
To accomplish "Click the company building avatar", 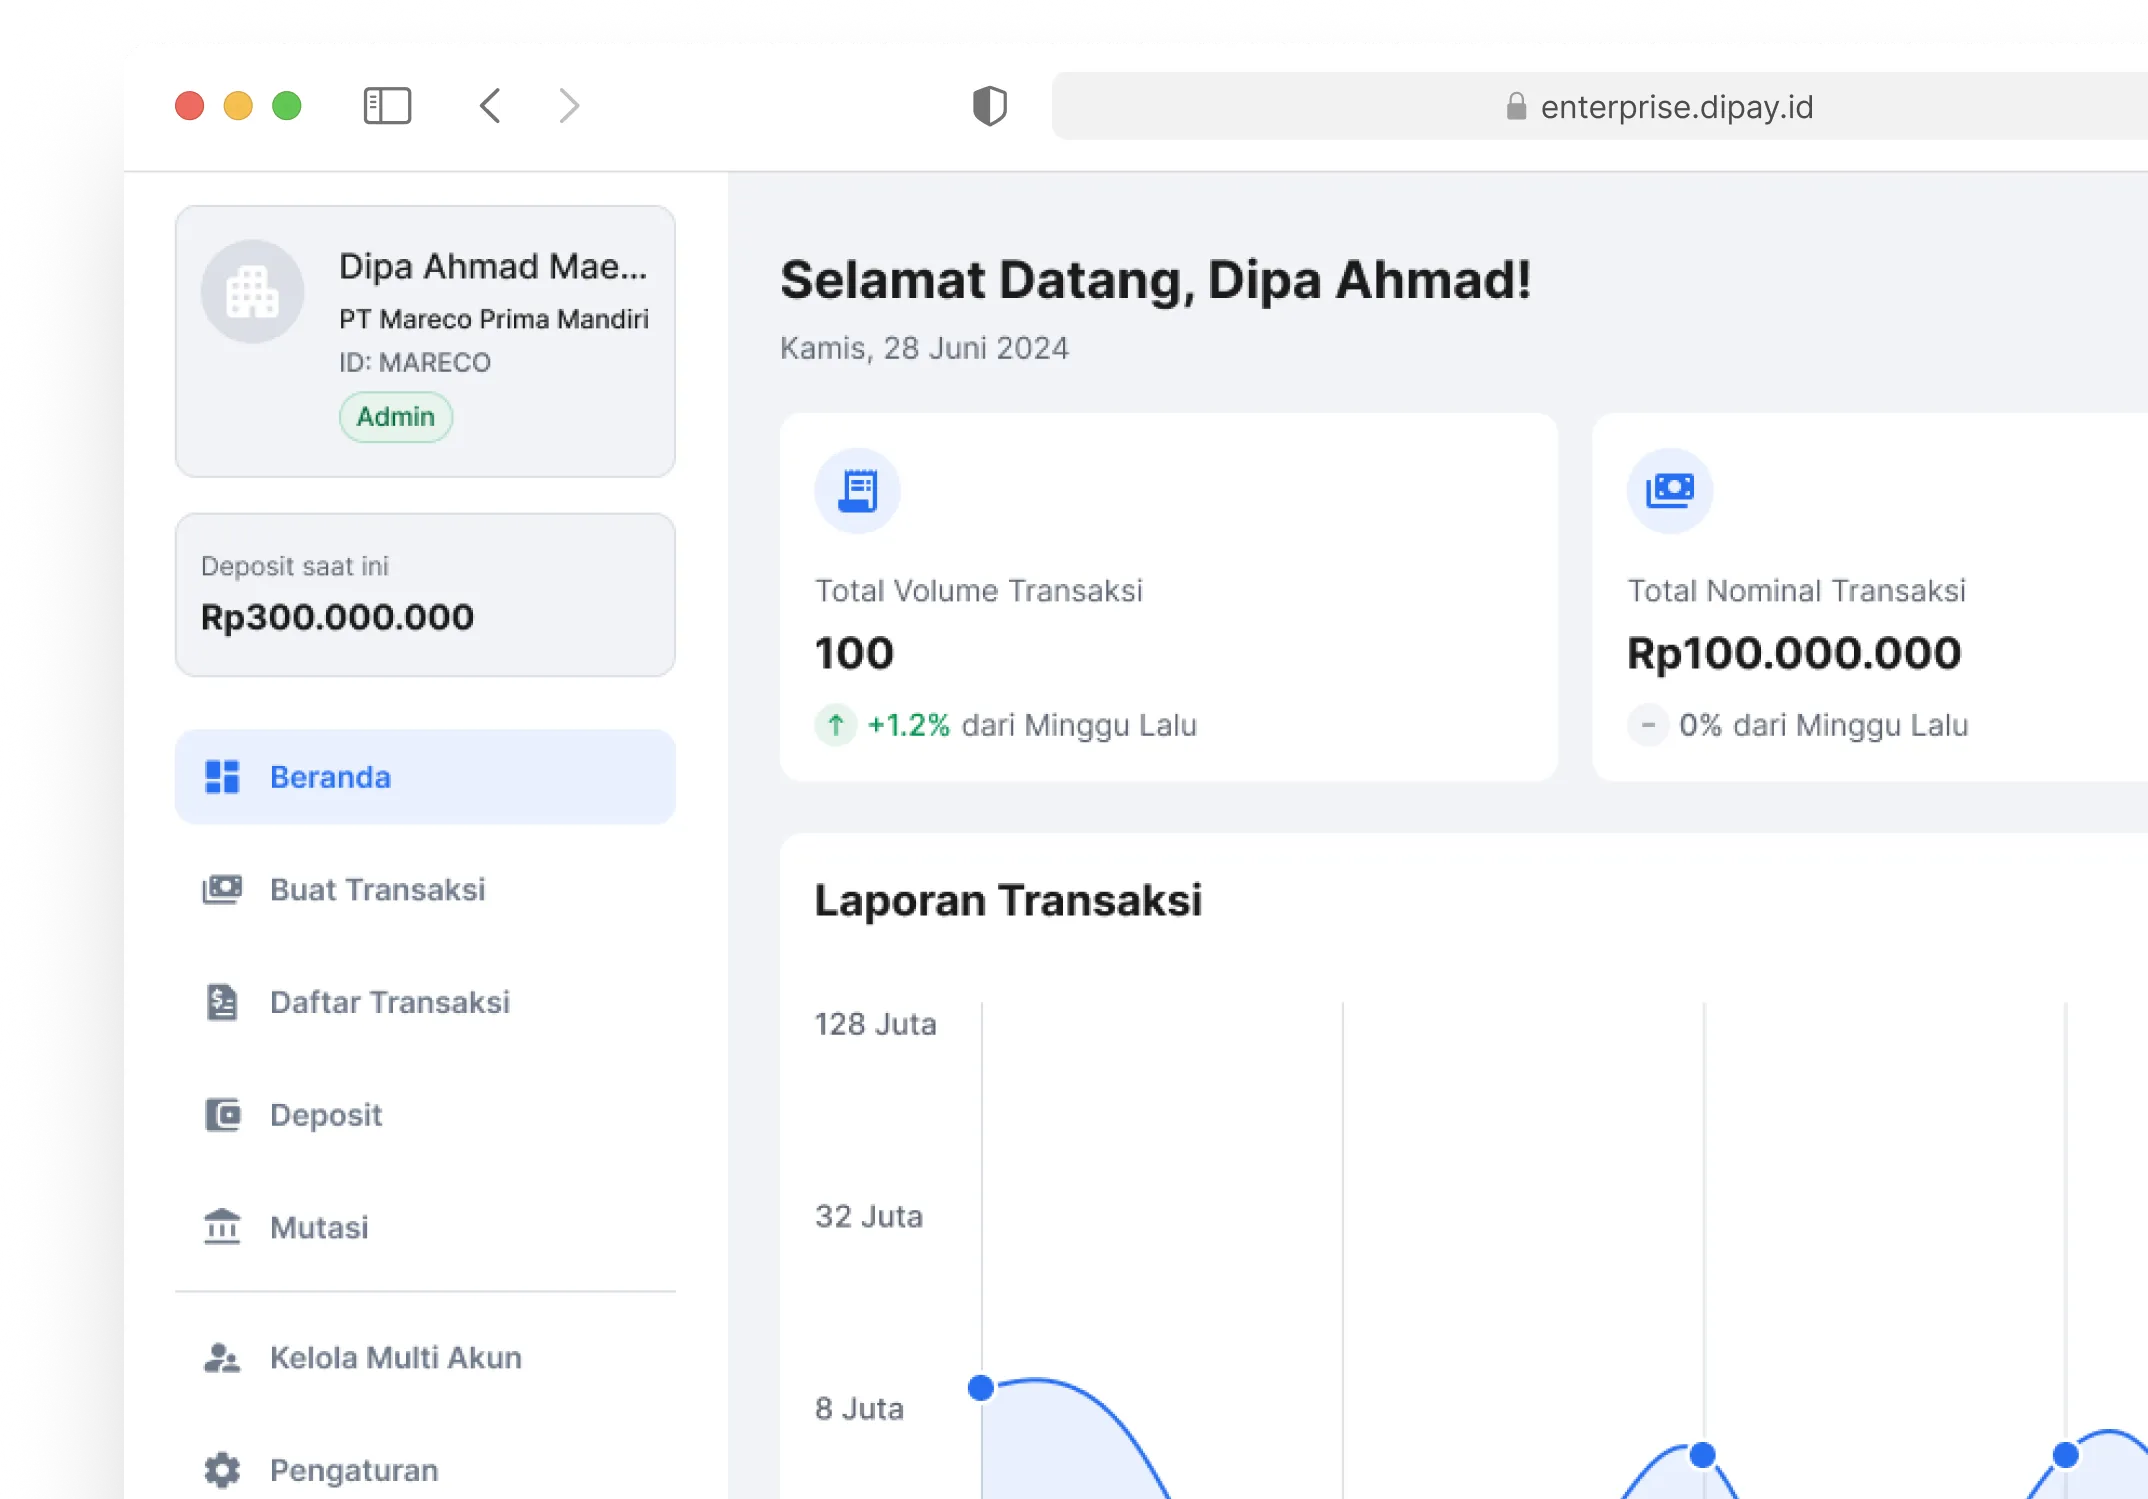I will 252,292.
